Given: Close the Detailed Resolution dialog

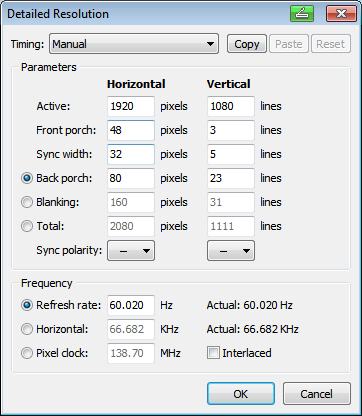Looking at the screenshot, I should pos(341,14).
